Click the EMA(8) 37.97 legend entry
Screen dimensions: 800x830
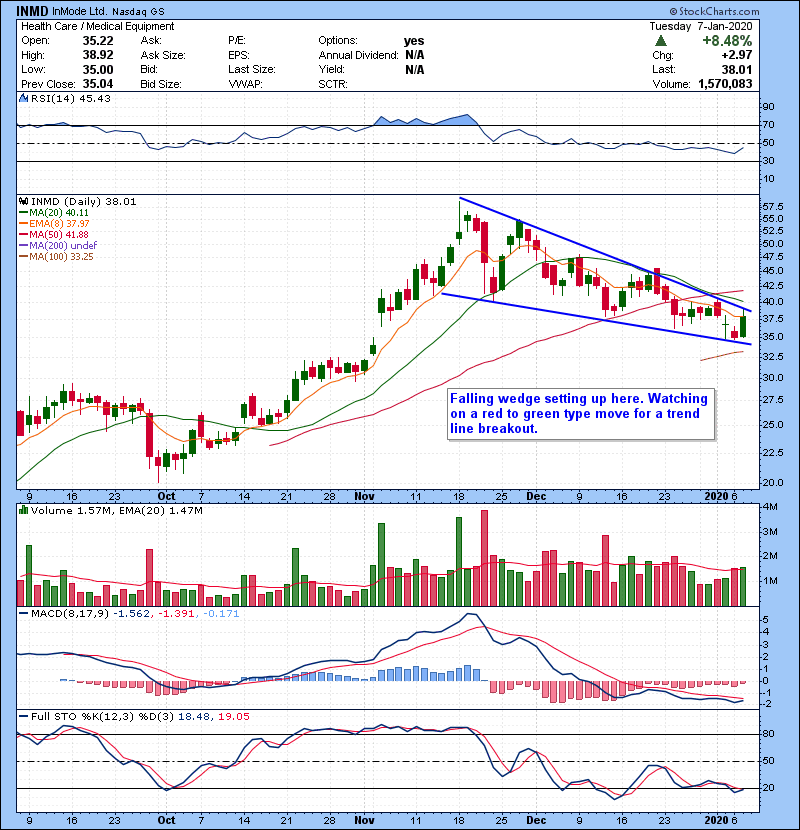click(x=55, y=224)
